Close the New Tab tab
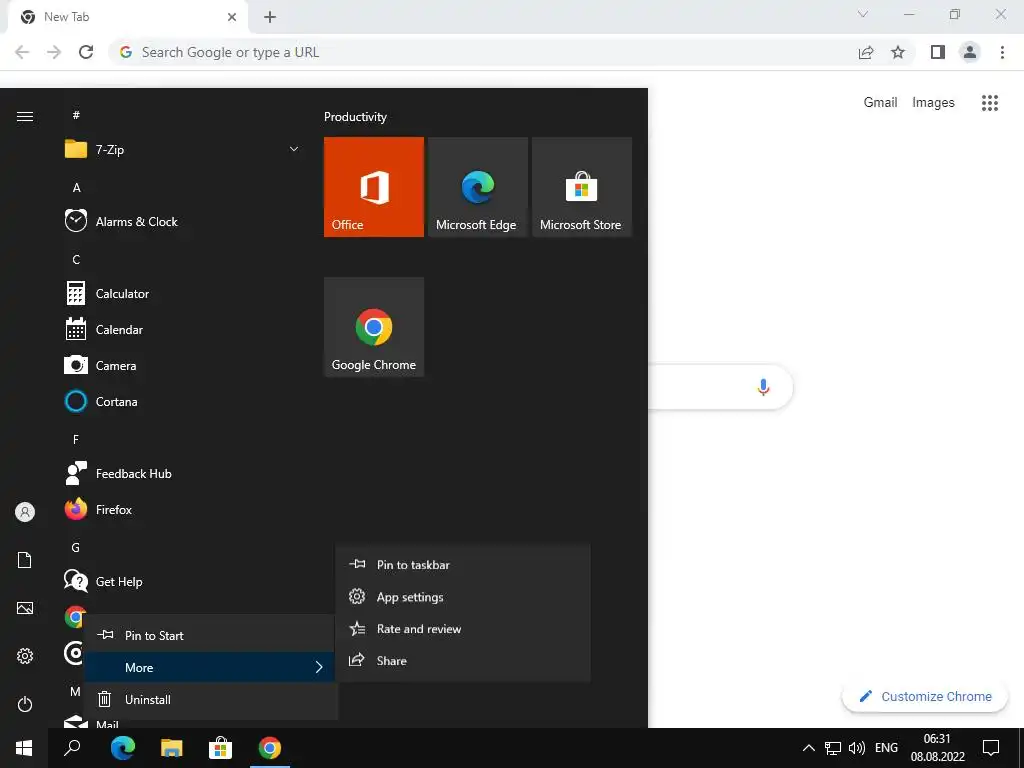Image resolution: width=1024 pixels, height=768 pixels. click(x=232, y=17)
